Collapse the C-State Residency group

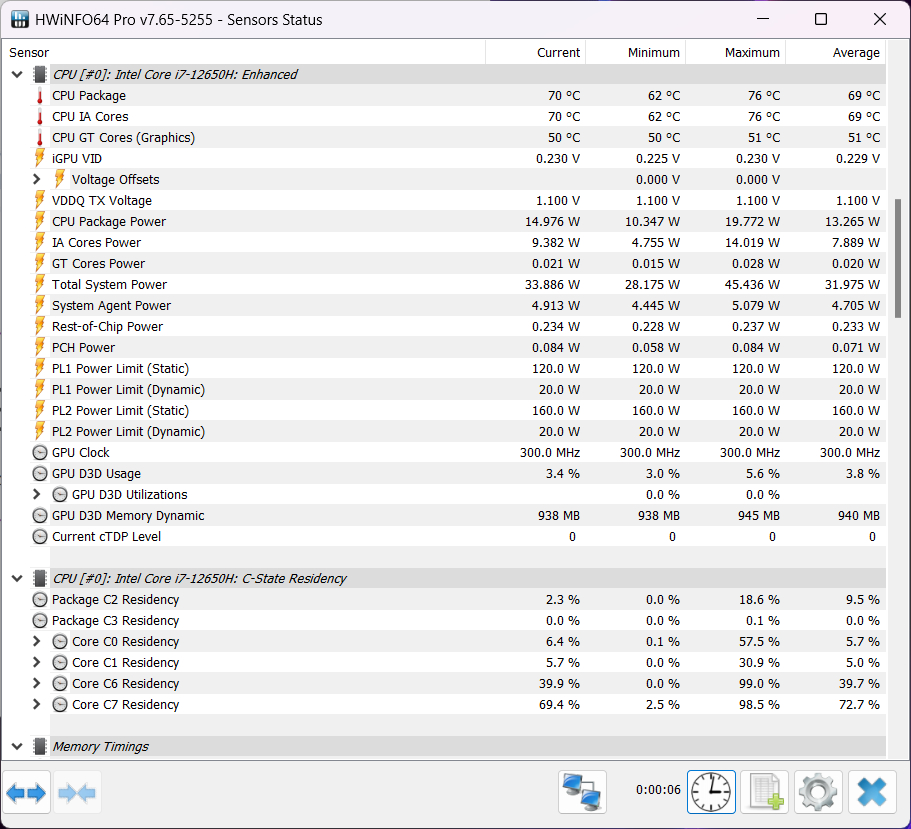[x=17, y=579]
